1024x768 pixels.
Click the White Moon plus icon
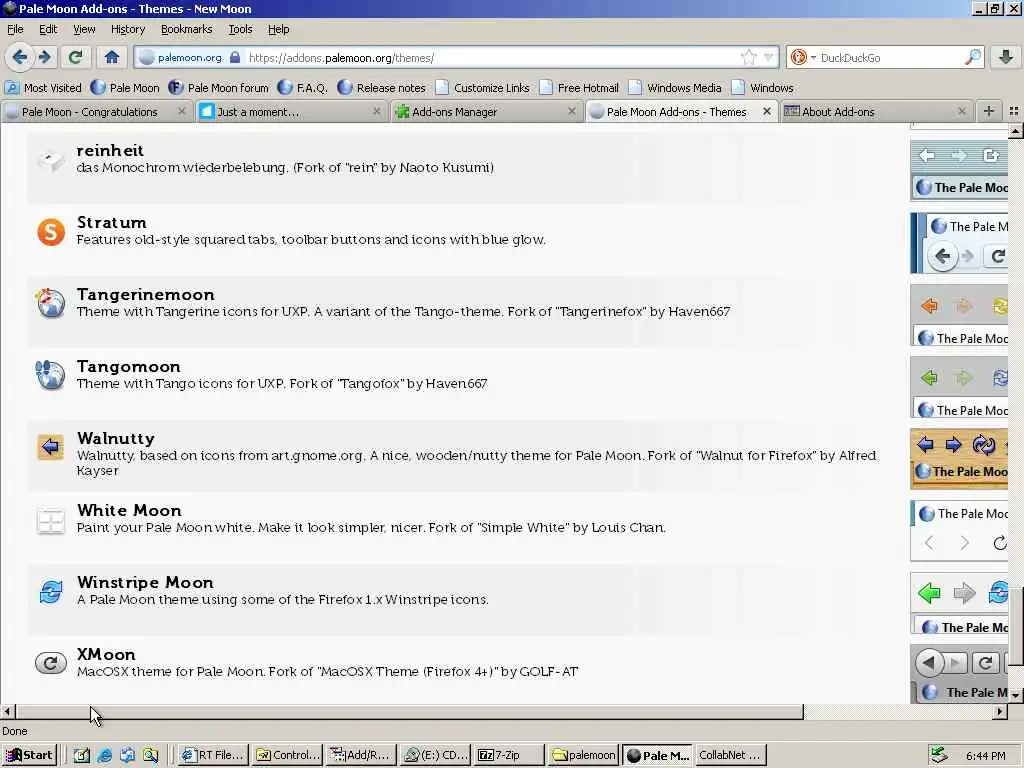(50, 521)
